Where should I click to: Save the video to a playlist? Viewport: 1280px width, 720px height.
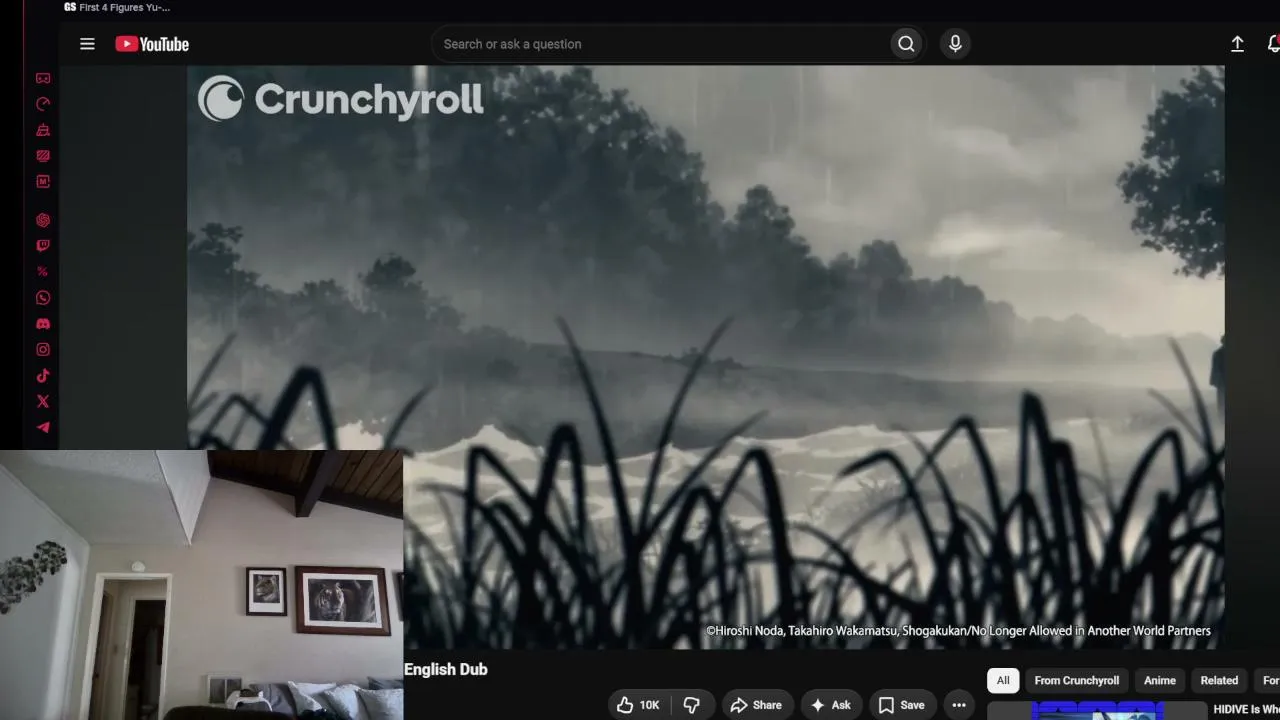[902, 705]
